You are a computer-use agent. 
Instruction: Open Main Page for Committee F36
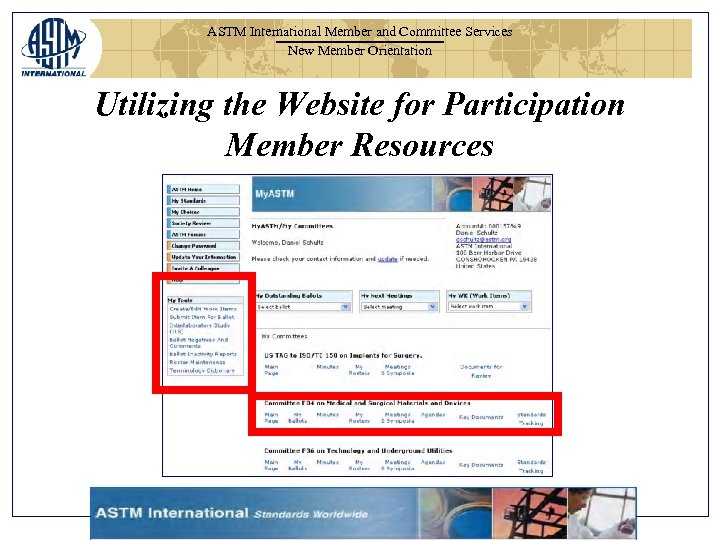pos(271,465)
